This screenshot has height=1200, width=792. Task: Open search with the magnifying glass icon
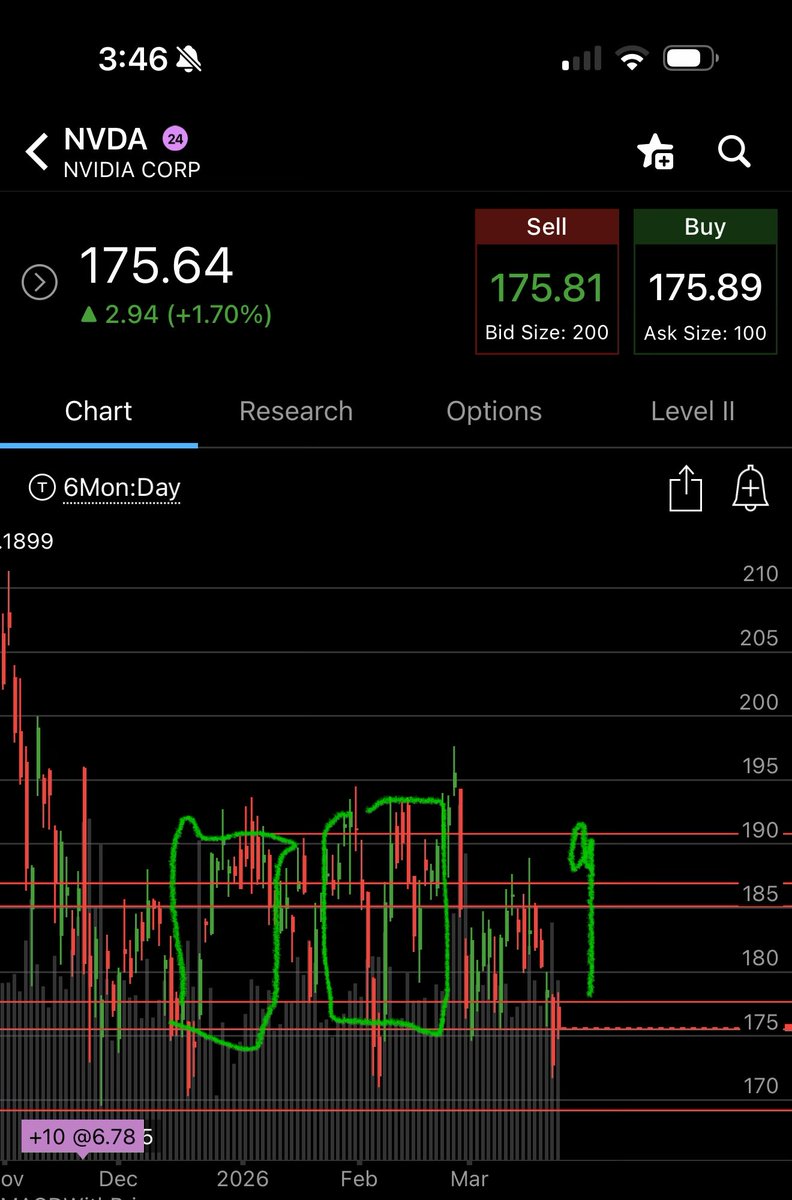734,152
